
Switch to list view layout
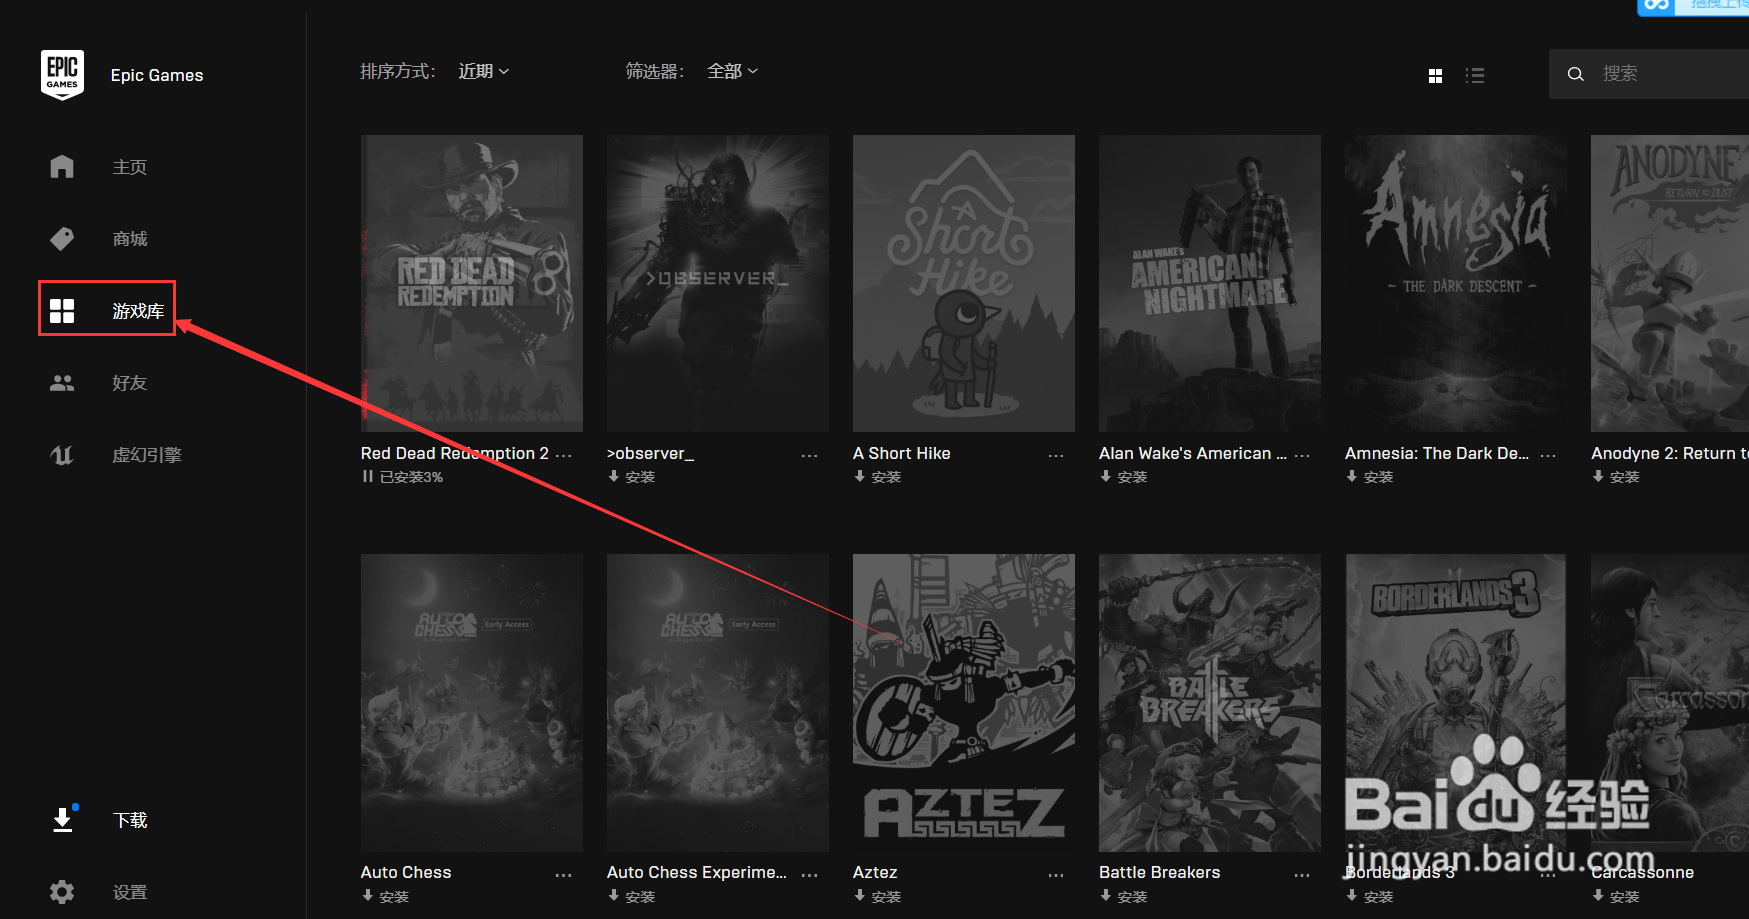click(x=1475, y=76)
